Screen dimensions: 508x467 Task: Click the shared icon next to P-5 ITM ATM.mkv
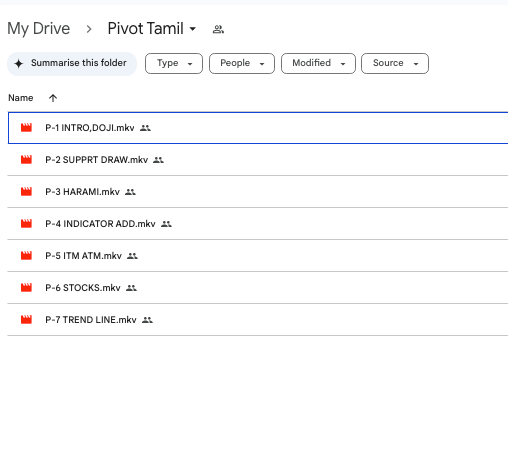click(132, 256)
